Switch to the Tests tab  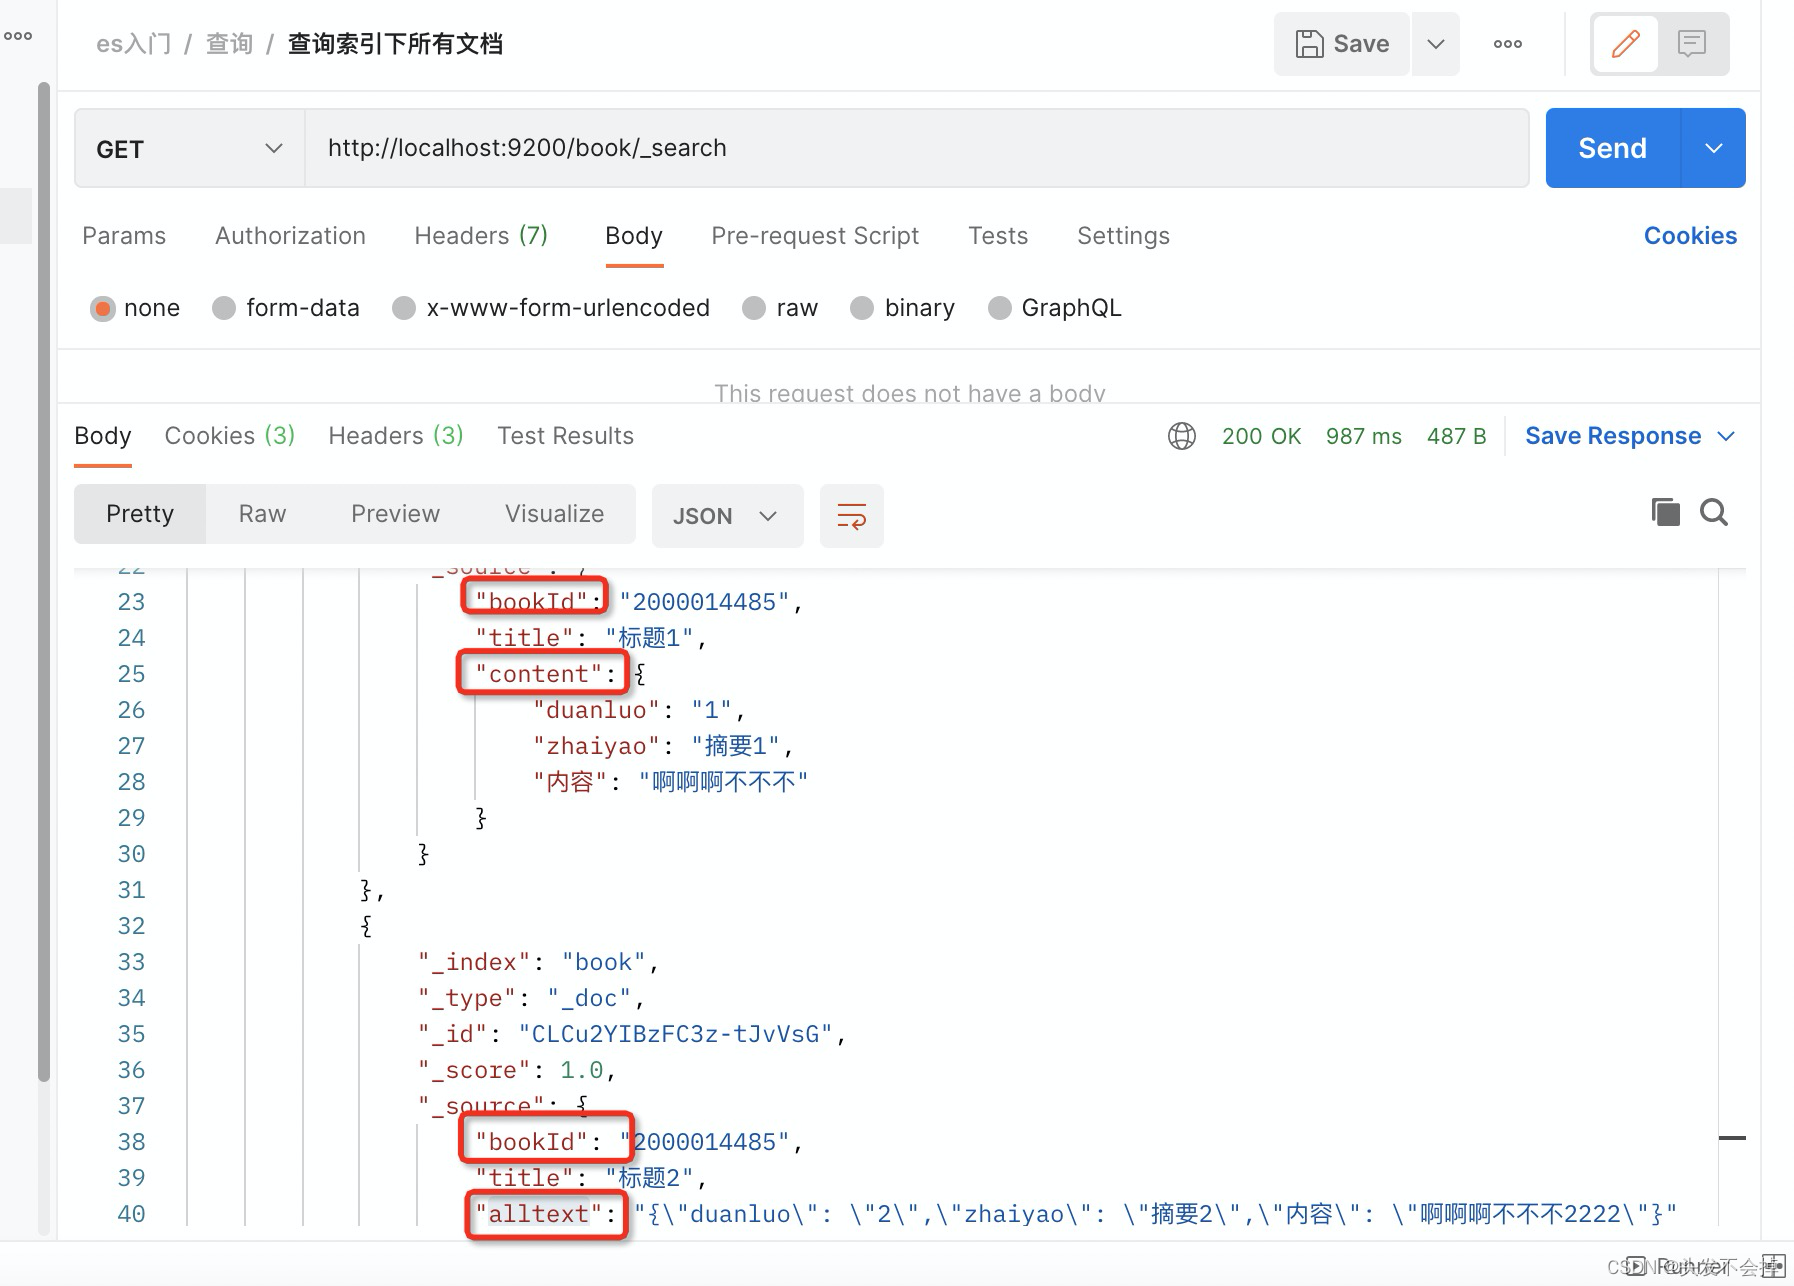point(997,236)
